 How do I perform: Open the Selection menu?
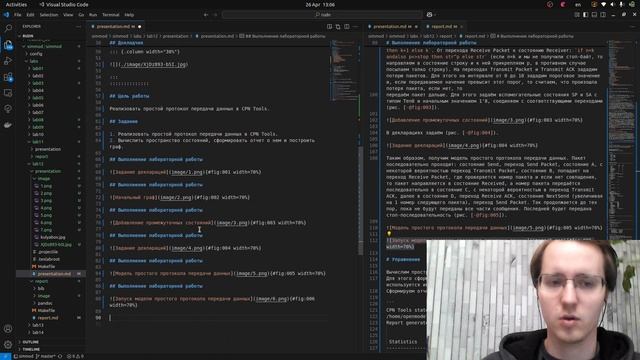(49, 15)
